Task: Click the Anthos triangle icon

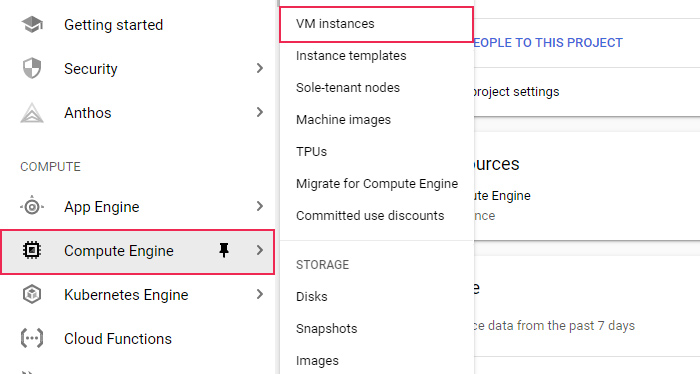Action: tap(32, 112)
